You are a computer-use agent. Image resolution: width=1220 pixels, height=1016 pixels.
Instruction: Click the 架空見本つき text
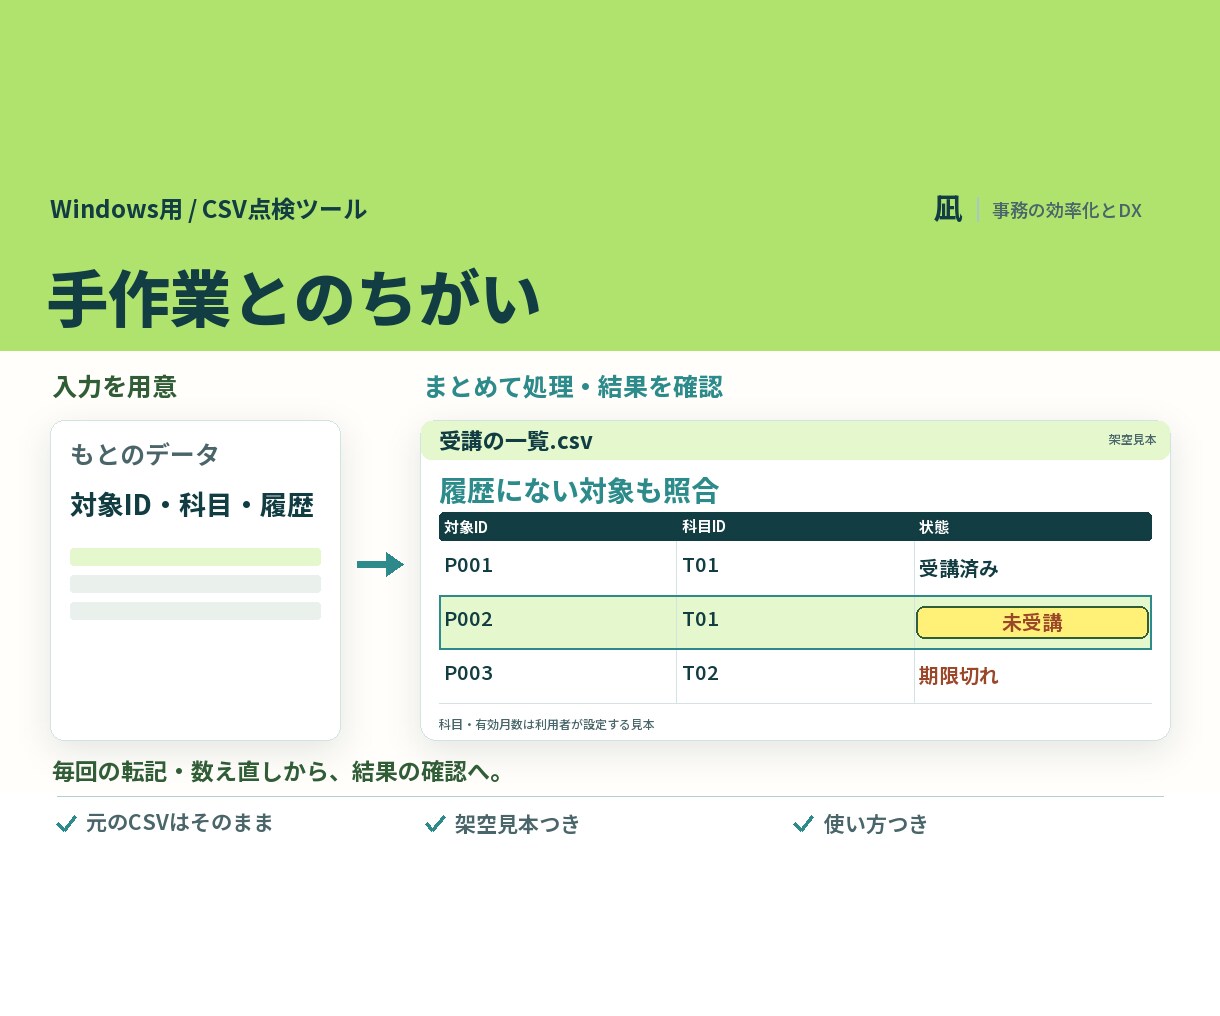517,824
